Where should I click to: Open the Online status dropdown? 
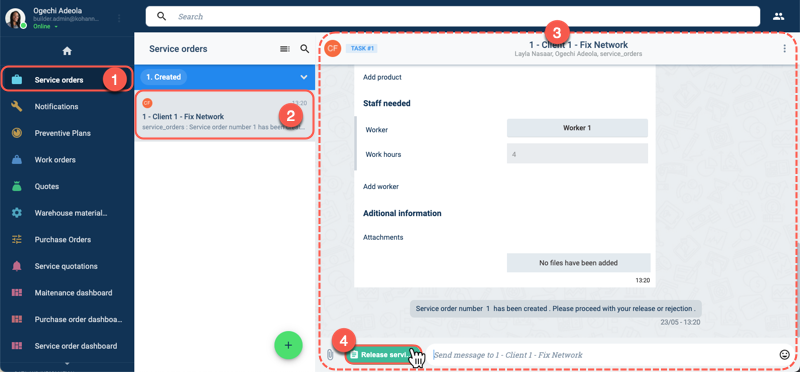point(45,26)
